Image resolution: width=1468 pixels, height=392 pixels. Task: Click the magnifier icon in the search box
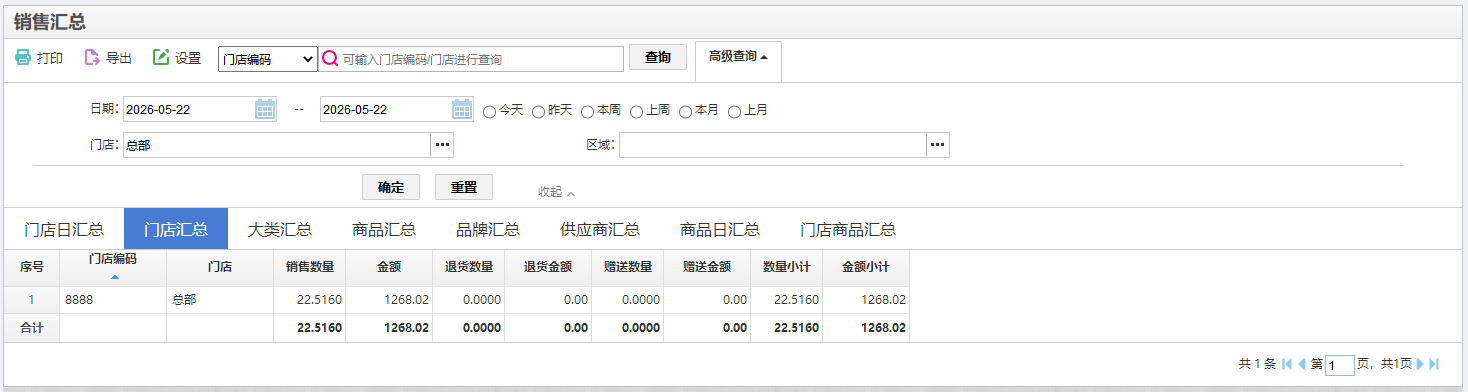coord(331,59)
